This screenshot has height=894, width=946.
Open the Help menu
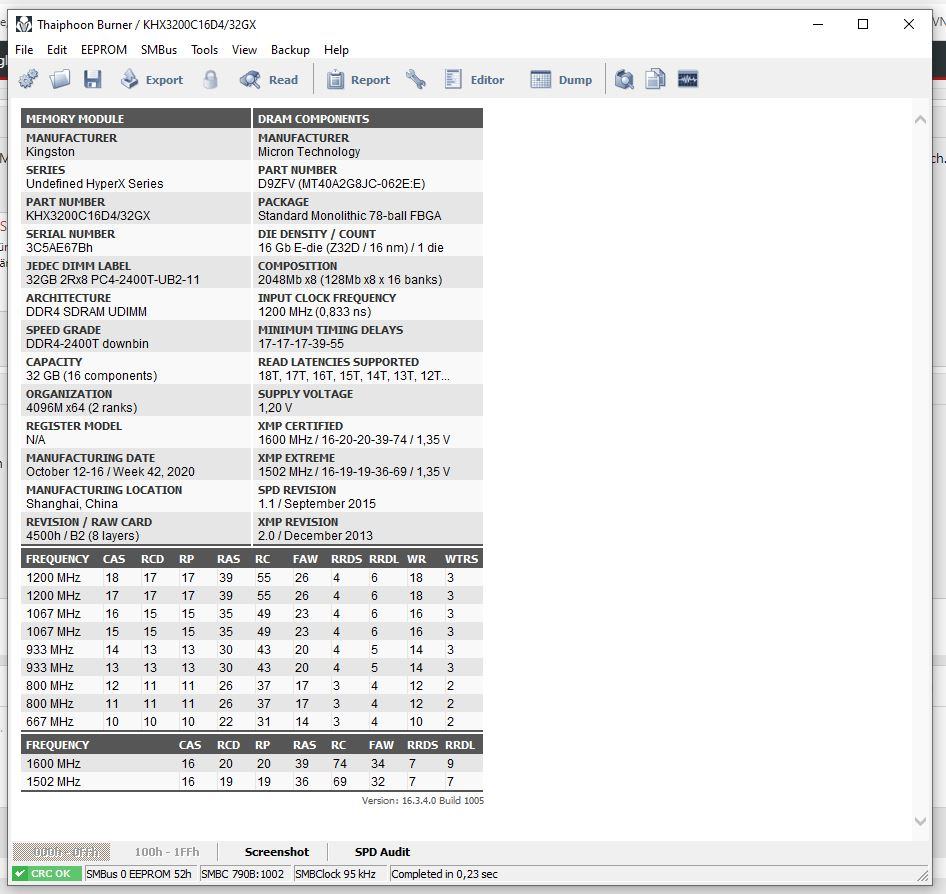tap(336, 50)
